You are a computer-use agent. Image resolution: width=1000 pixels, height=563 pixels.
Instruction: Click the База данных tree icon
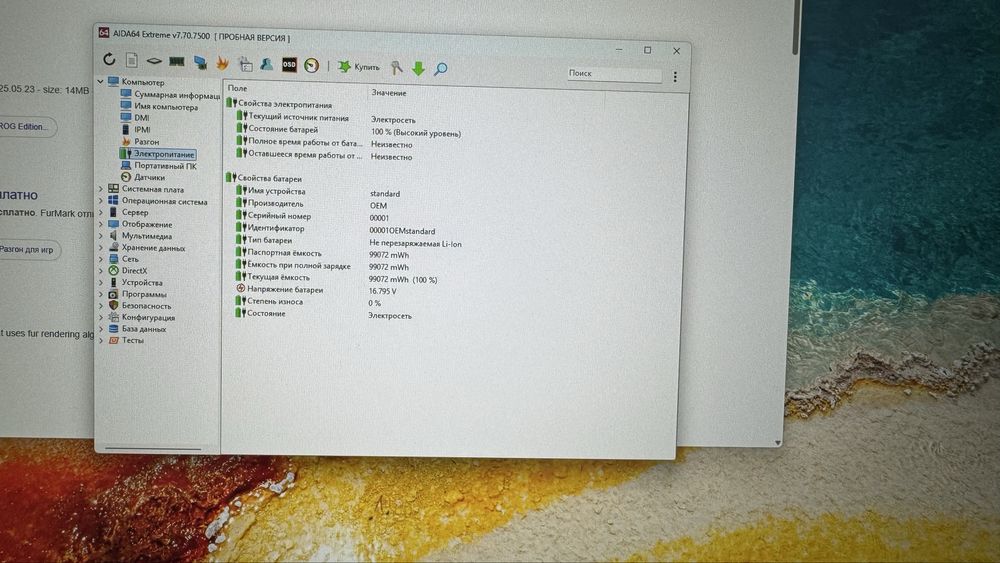(114, 328)
